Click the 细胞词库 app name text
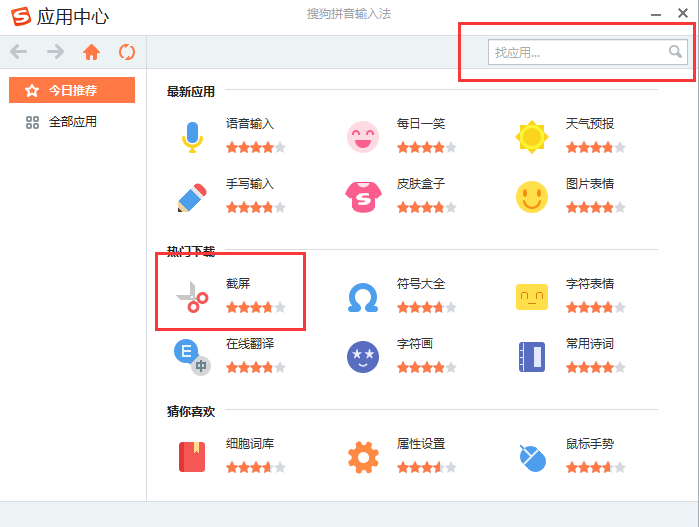This screenshot has height=527, width=699. point(250,443)
